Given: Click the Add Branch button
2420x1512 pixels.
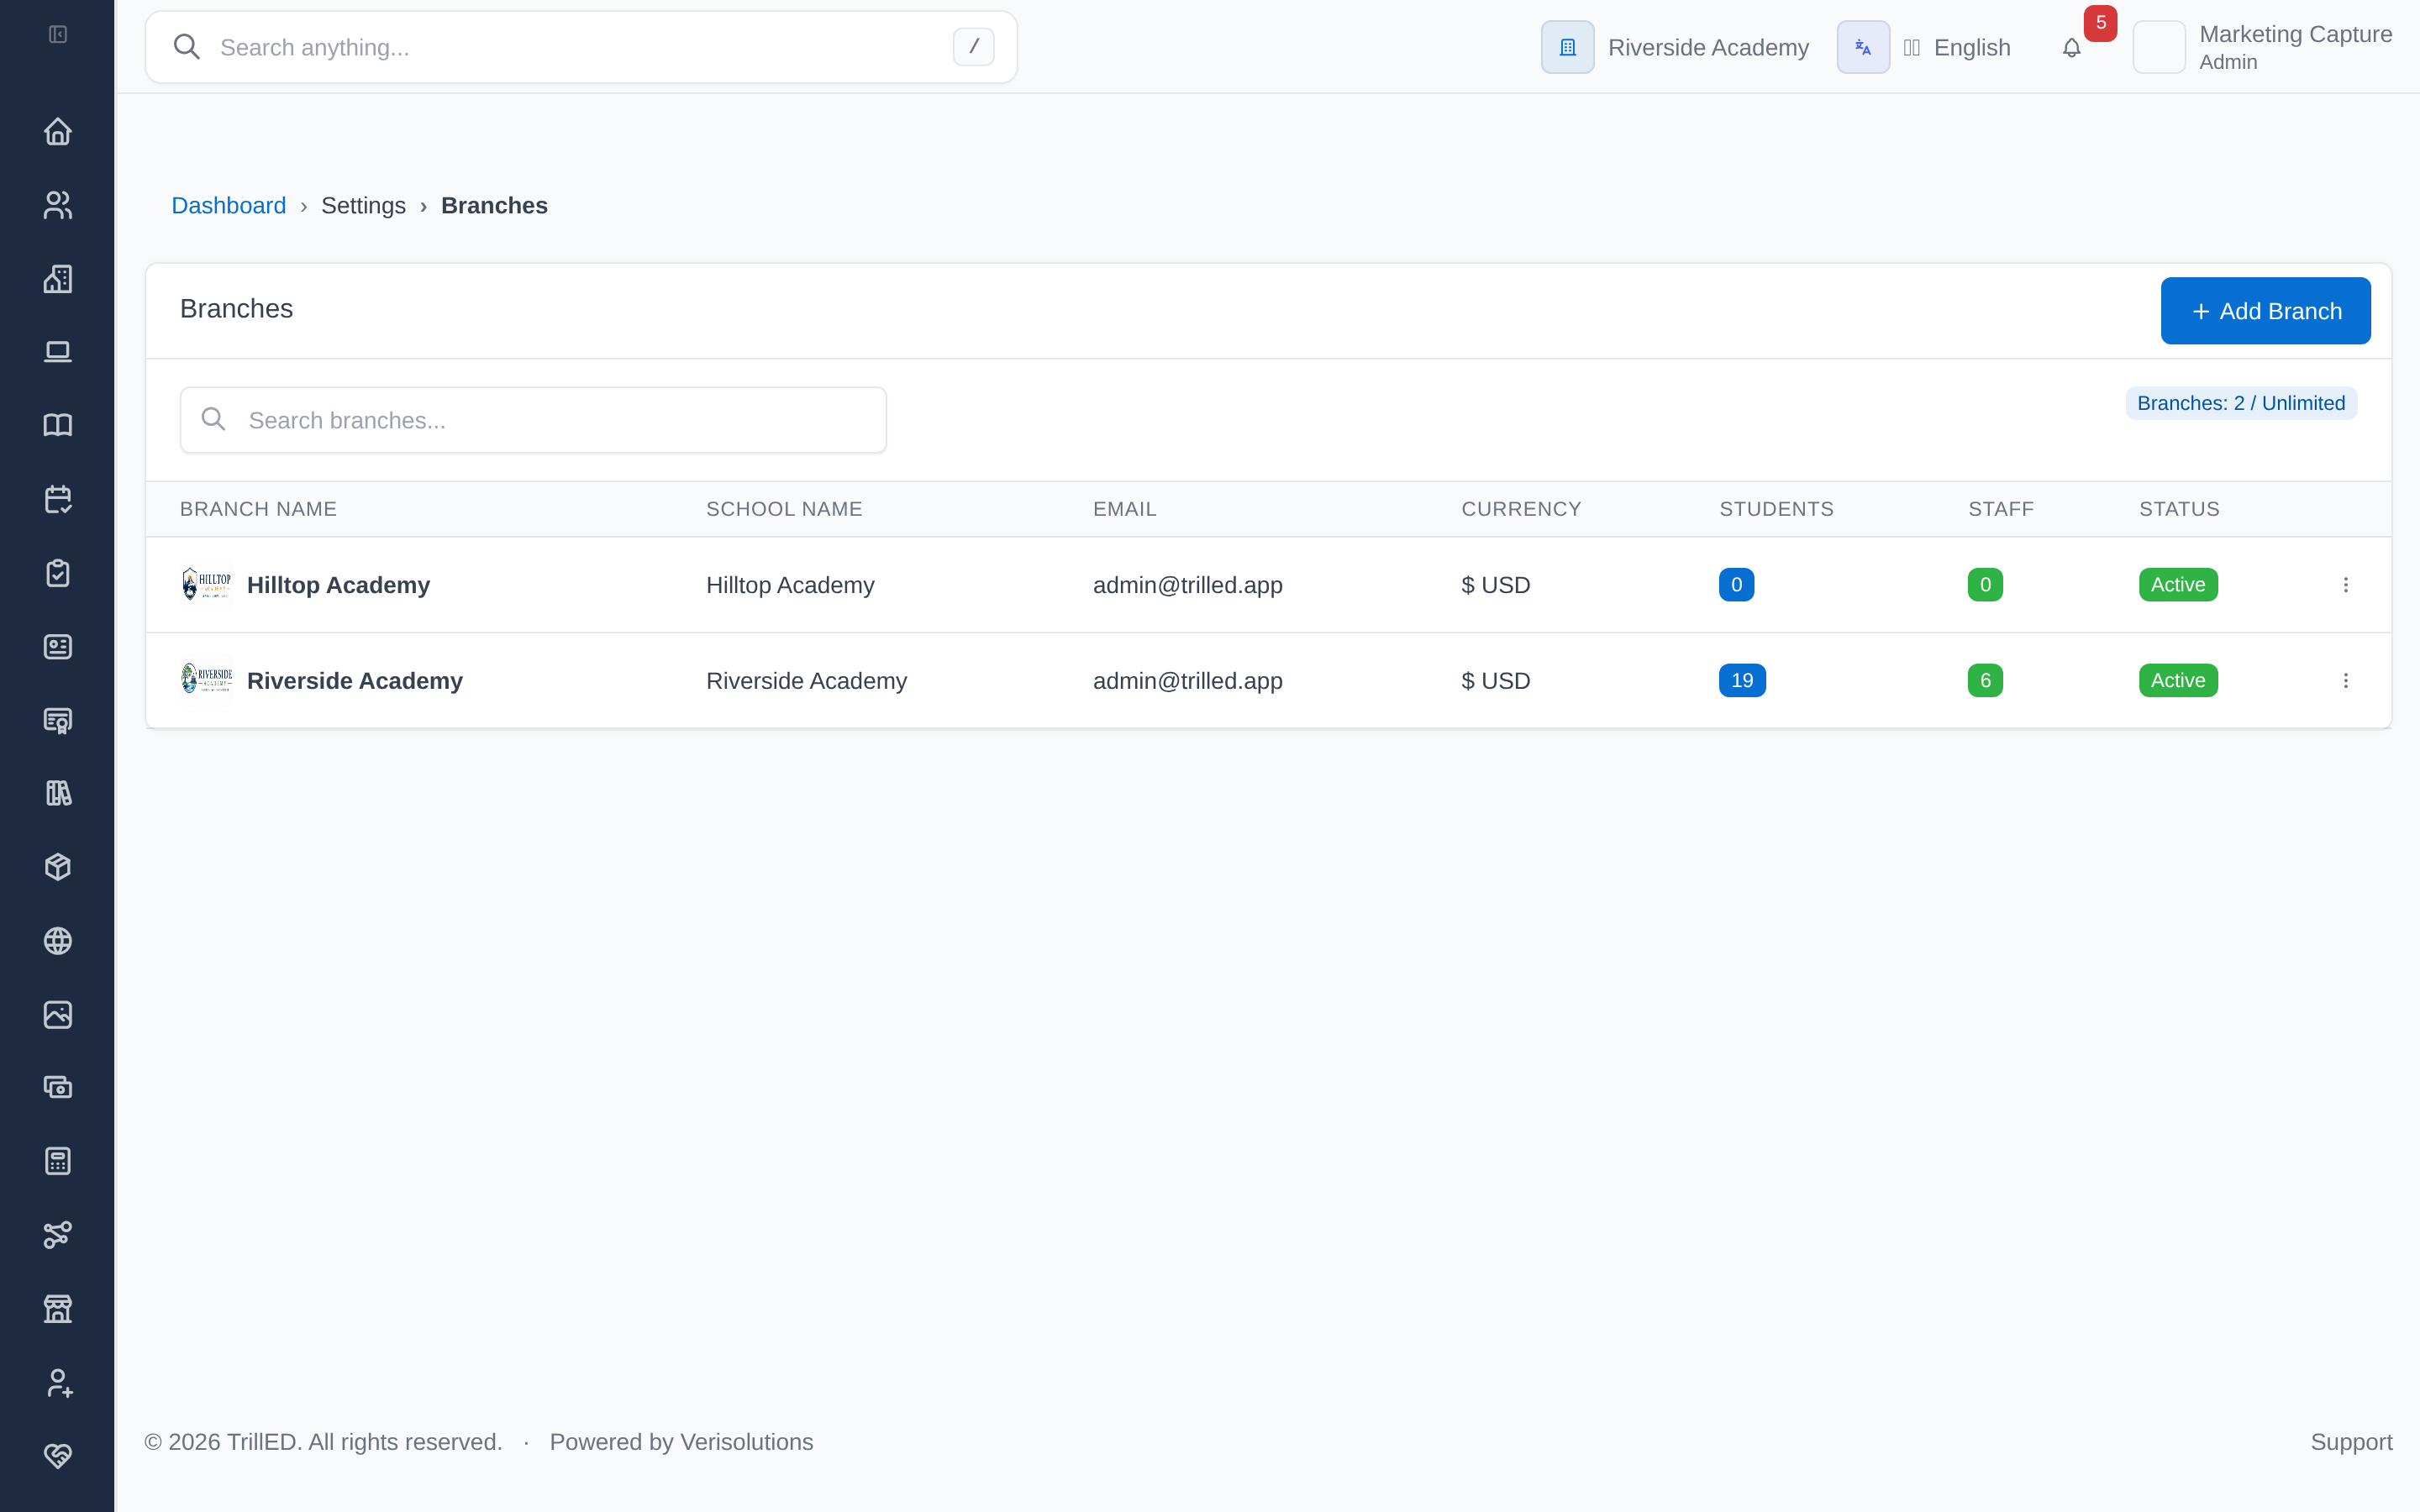Looking at the screenshot, I should (2265, 311).
